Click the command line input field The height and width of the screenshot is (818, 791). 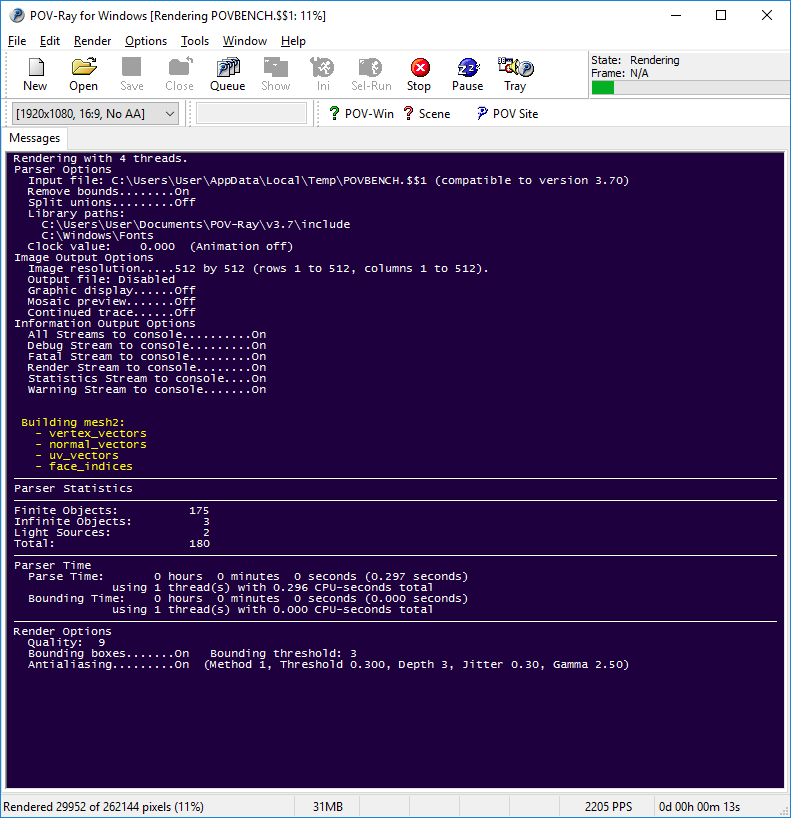coord(251,114)
